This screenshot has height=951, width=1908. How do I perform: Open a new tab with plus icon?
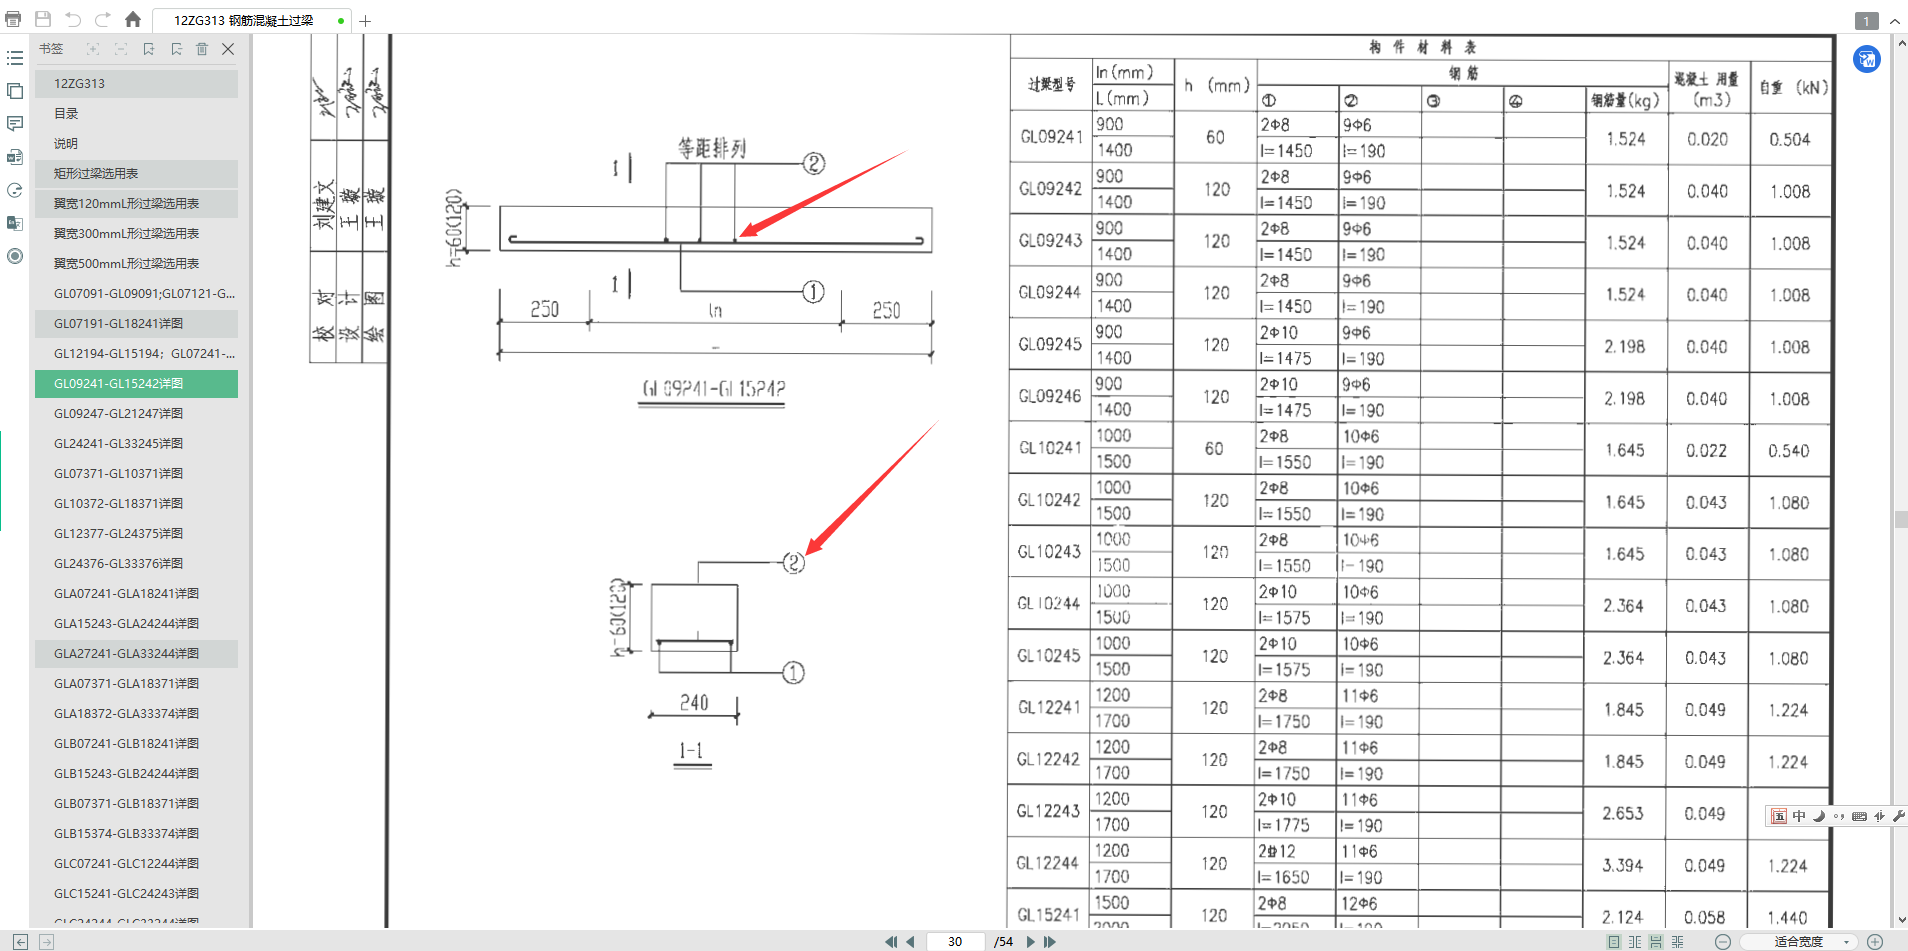pyautogui.click(x=365, y=20)
